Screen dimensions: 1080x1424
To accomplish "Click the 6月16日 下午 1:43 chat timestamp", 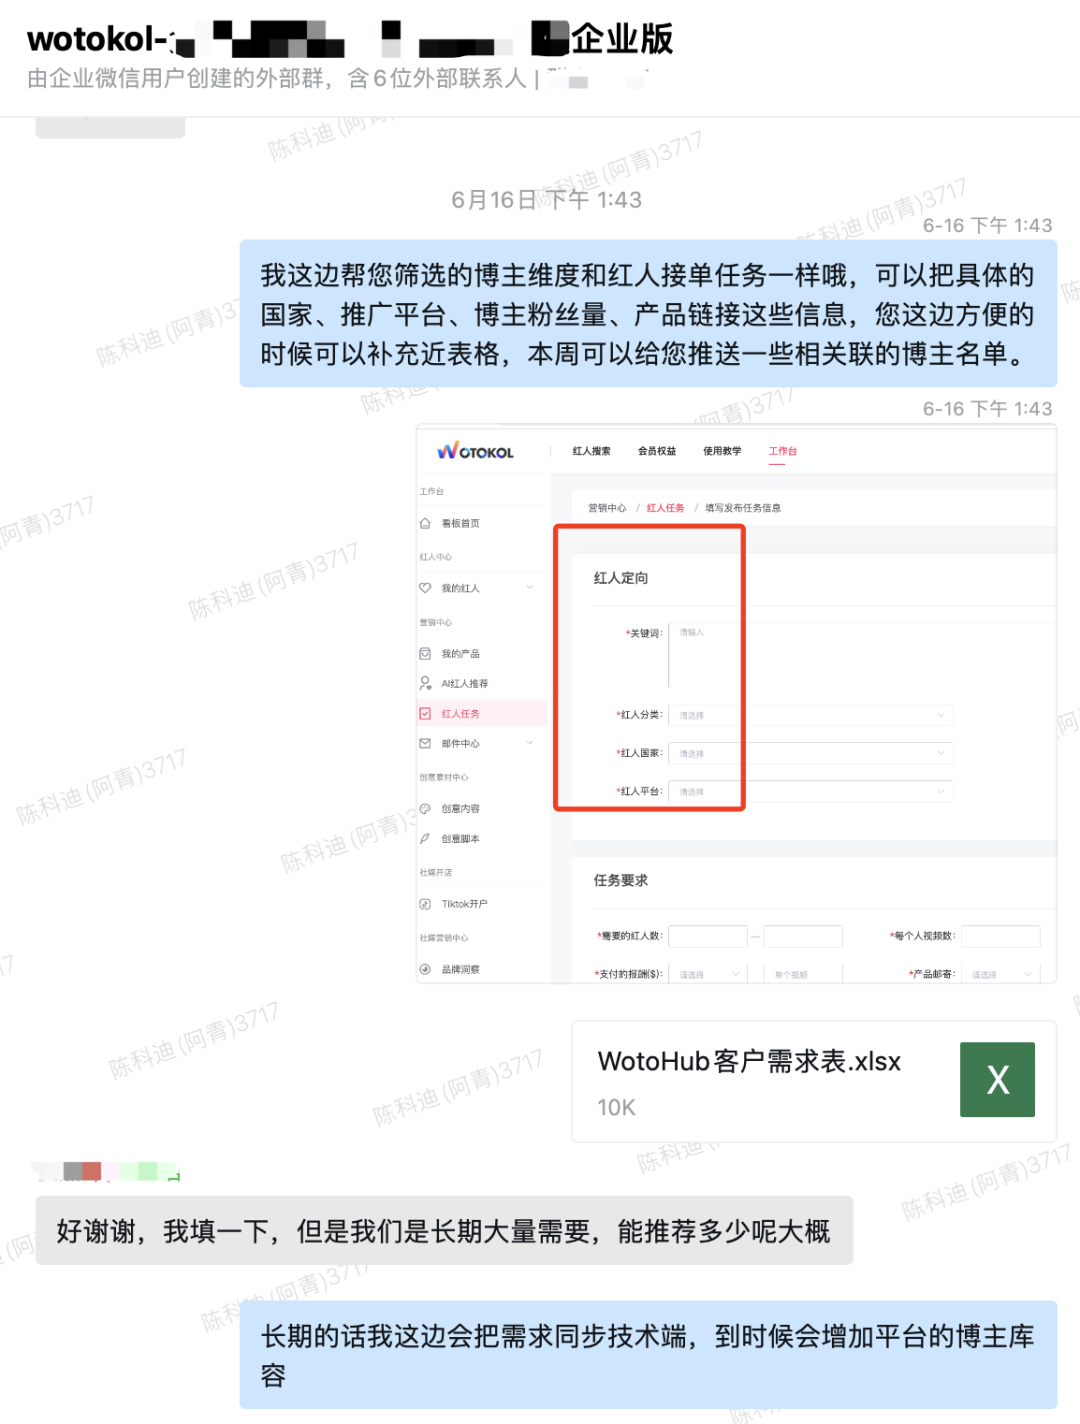I will tap(546, 200).
